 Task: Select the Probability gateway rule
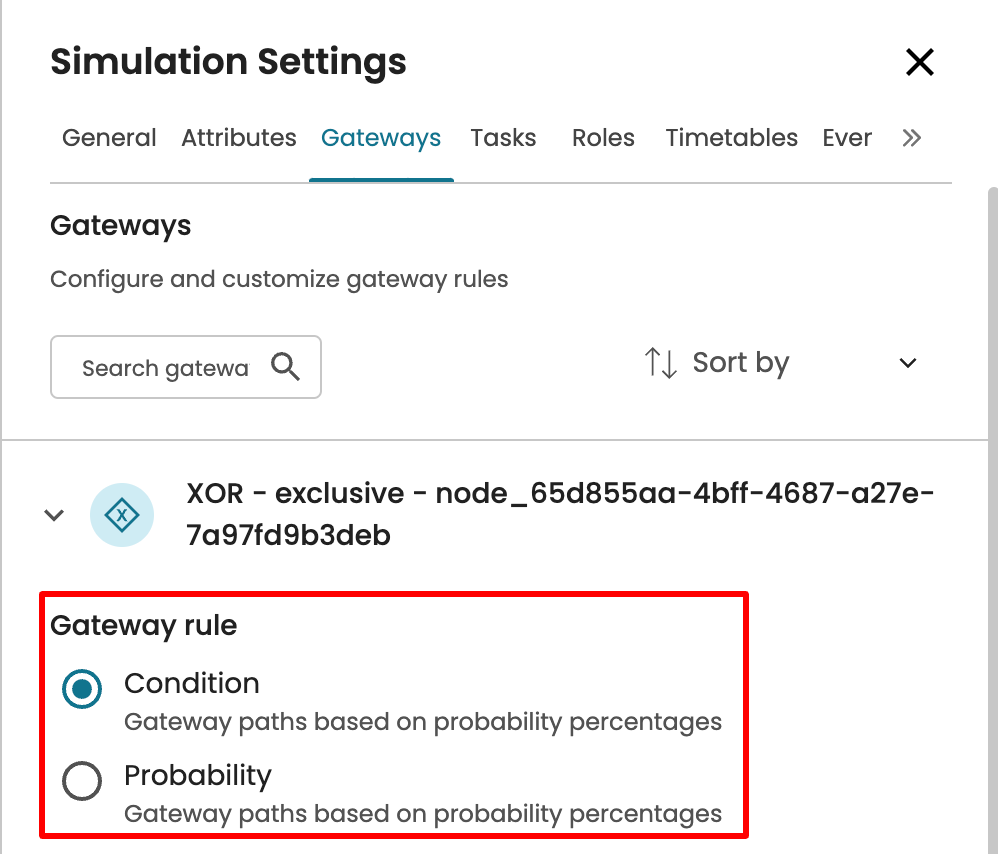click(x=82, y=781)
